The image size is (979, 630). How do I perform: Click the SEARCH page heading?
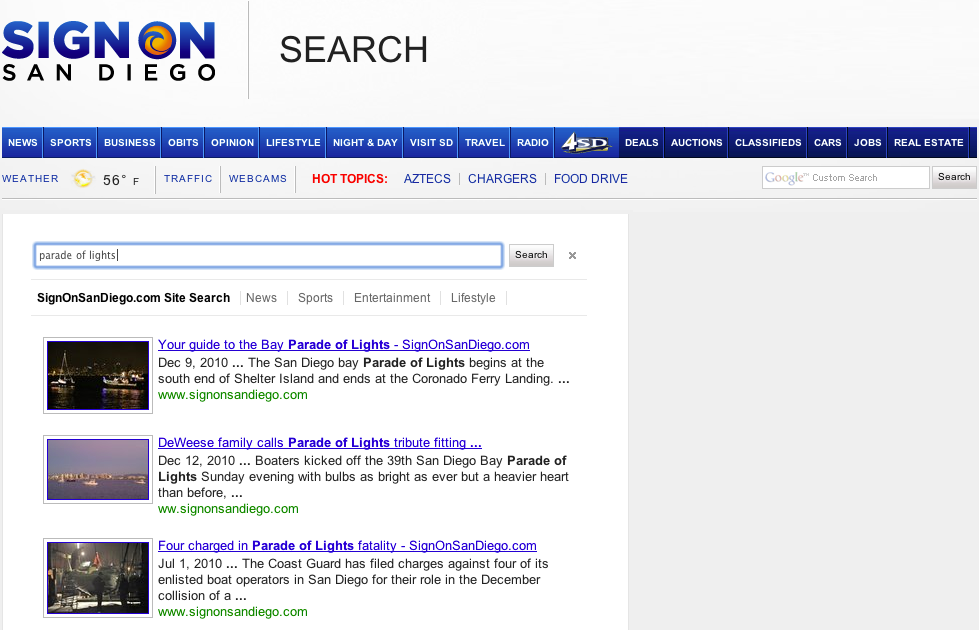pos(353,50)
